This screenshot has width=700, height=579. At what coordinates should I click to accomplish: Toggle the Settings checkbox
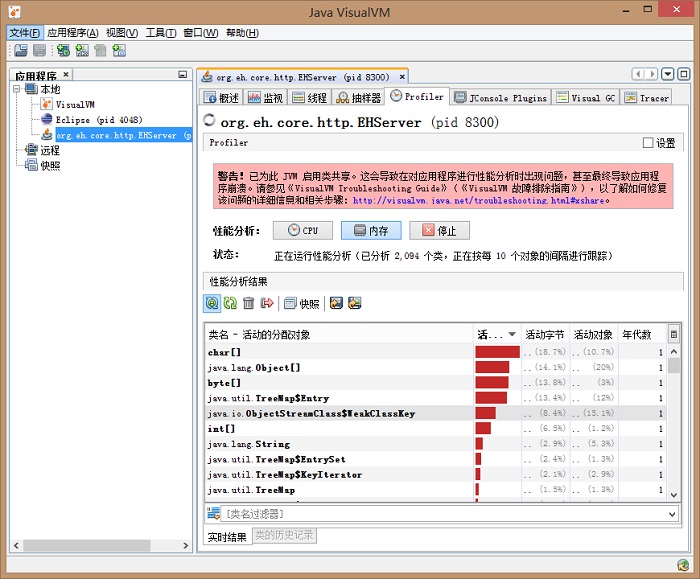coord(648,142)
